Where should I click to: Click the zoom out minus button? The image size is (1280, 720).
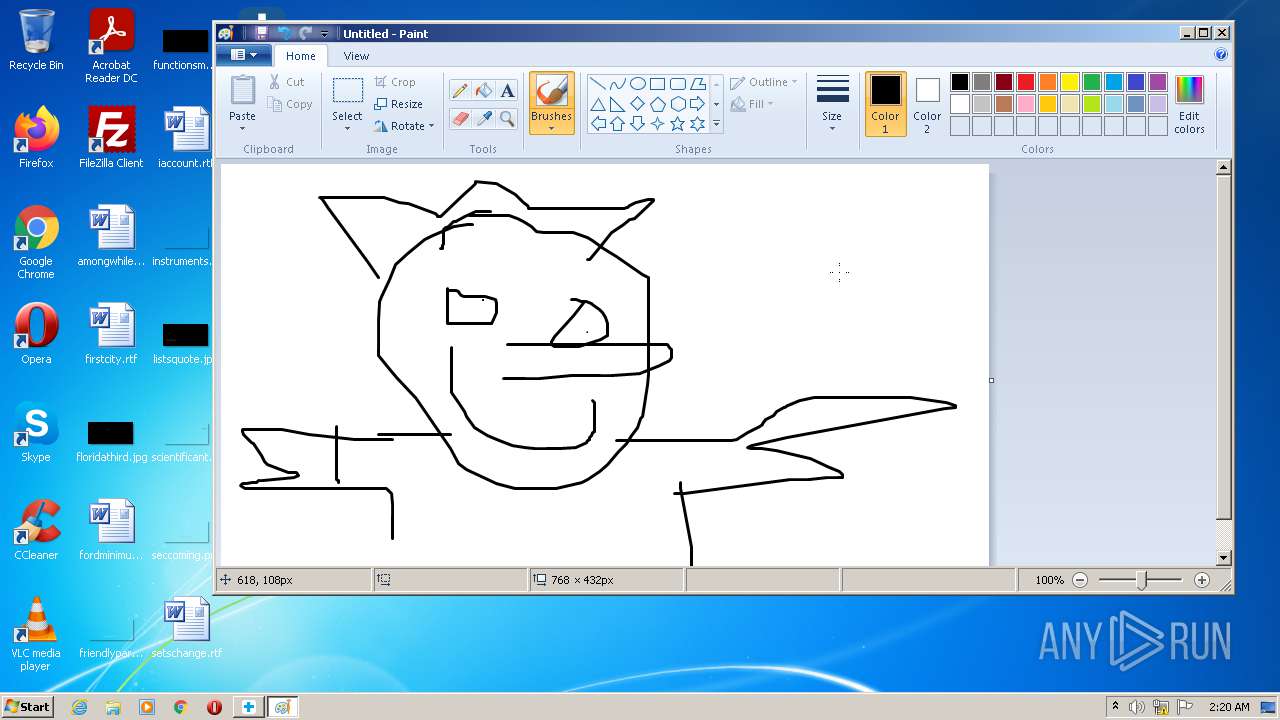click(x=1080, y=580)
